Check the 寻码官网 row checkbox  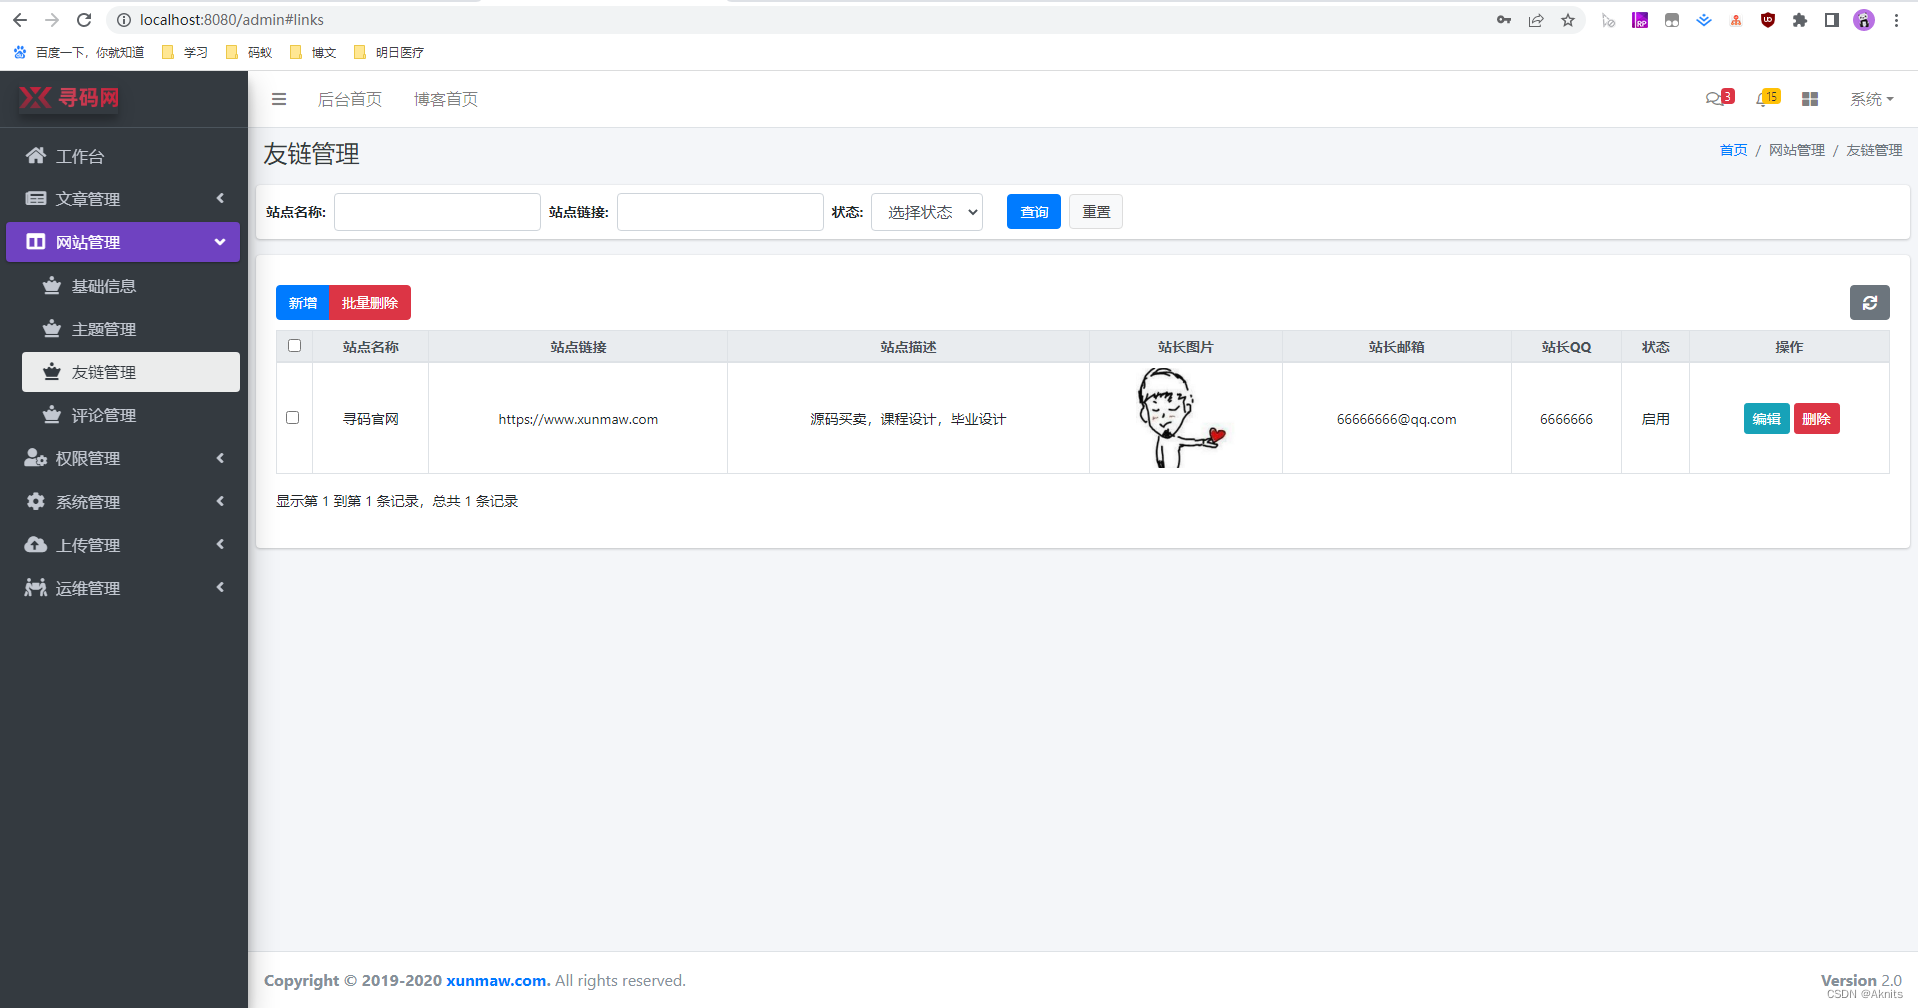tap(292, 418)
